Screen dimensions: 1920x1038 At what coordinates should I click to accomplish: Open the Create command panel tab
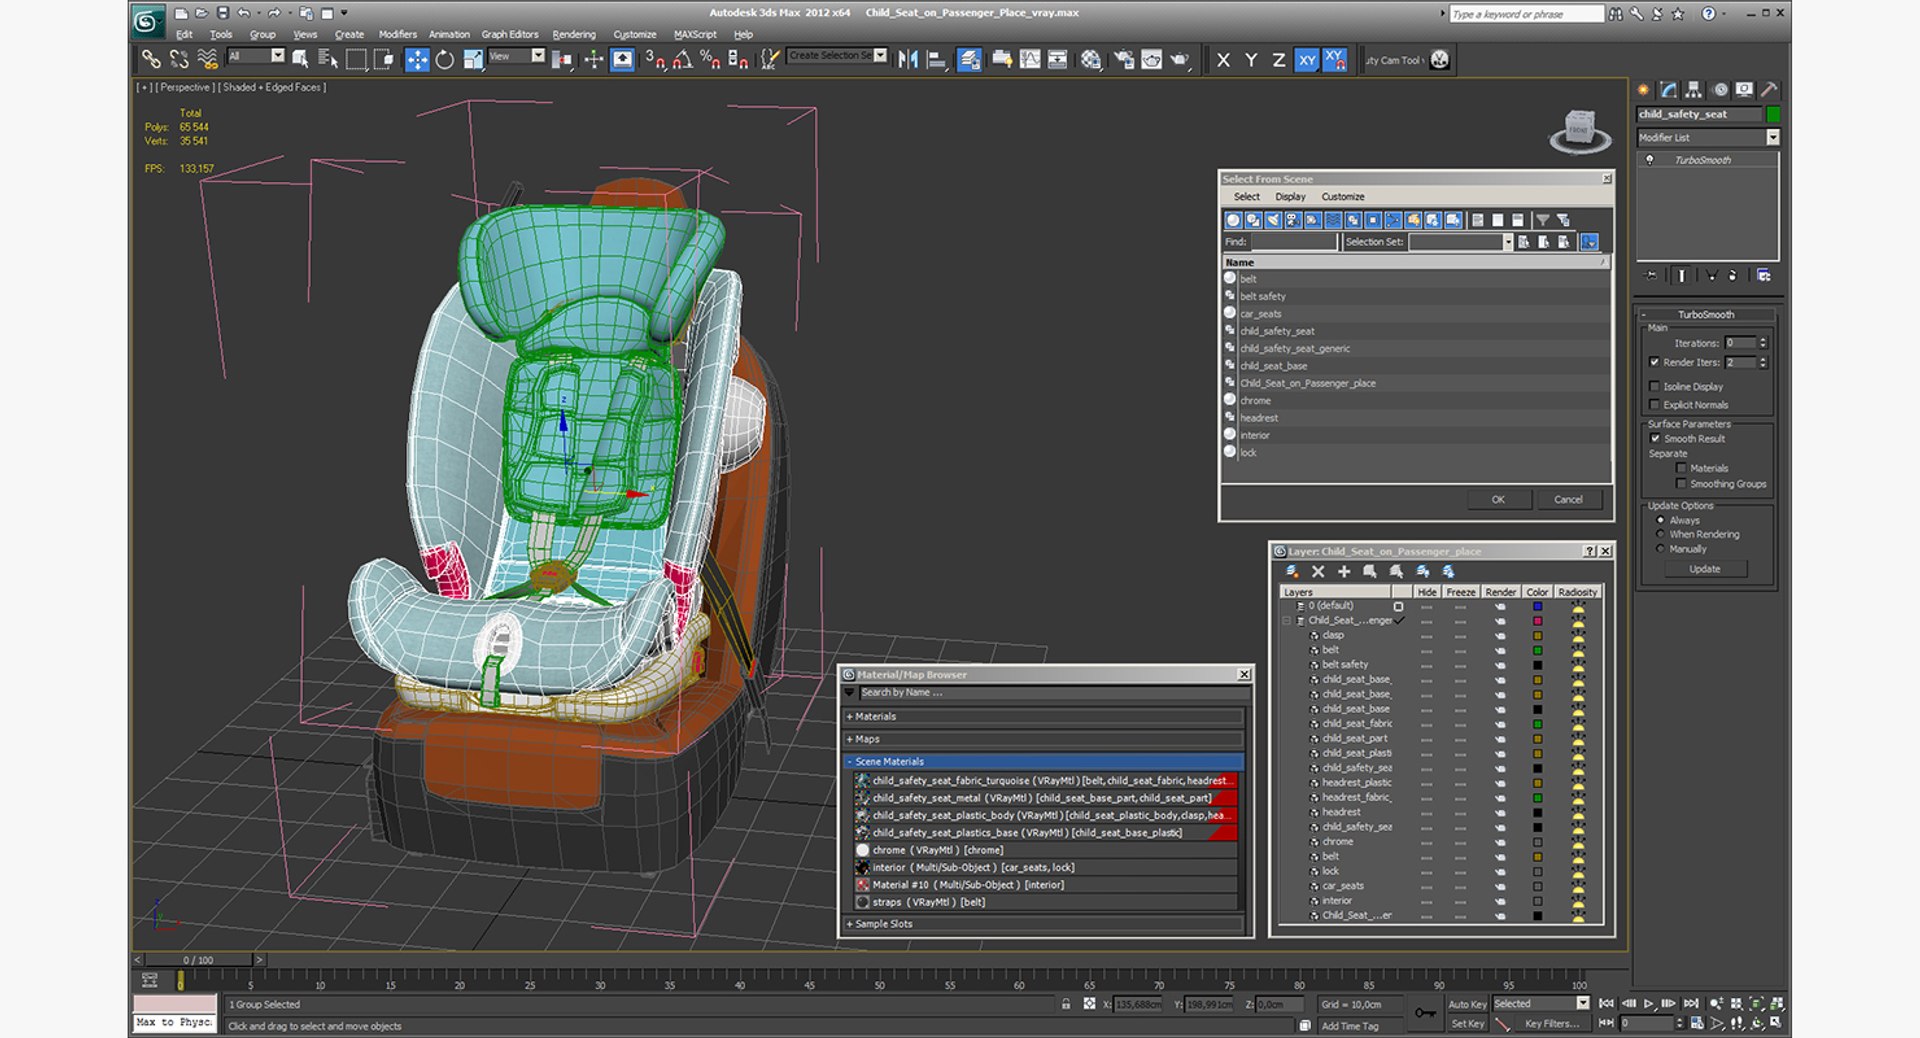tap(1643, 90)
